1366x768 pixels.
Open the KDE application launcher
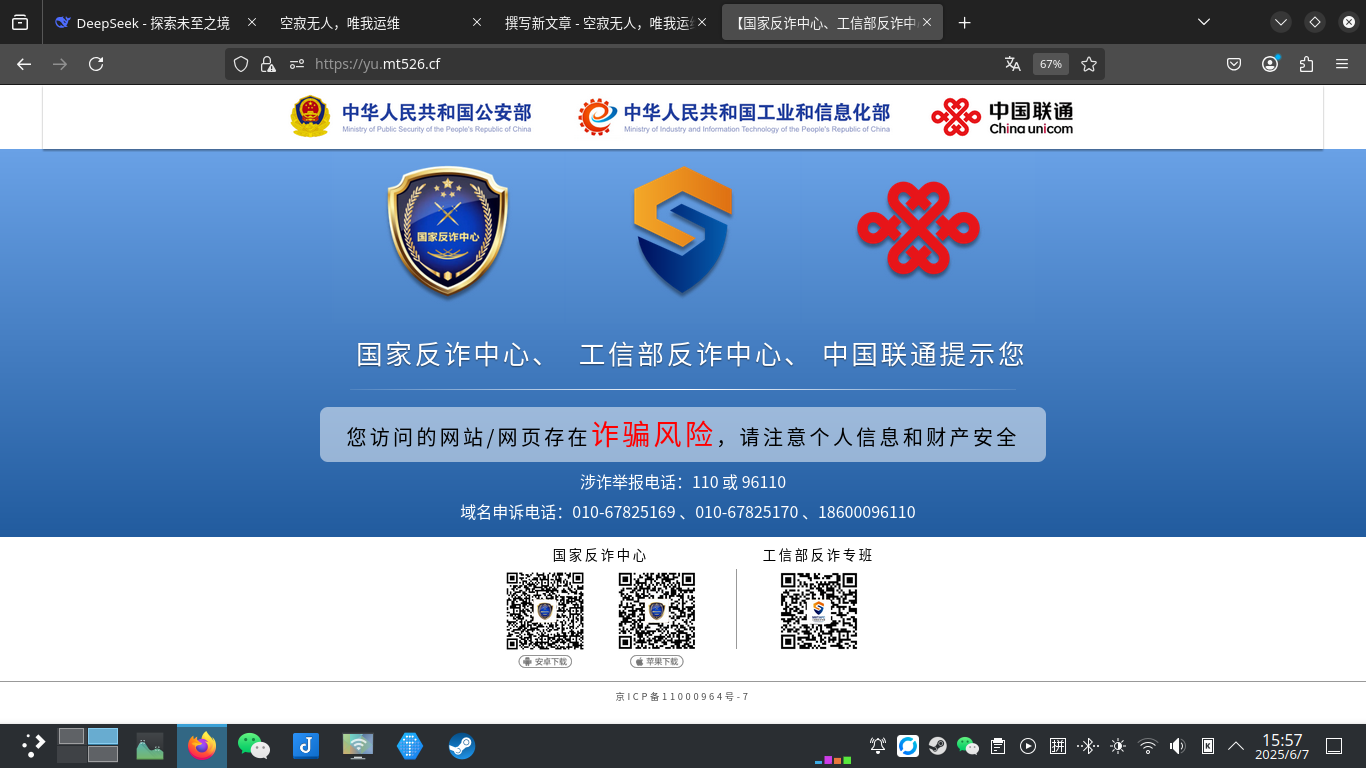34,746
